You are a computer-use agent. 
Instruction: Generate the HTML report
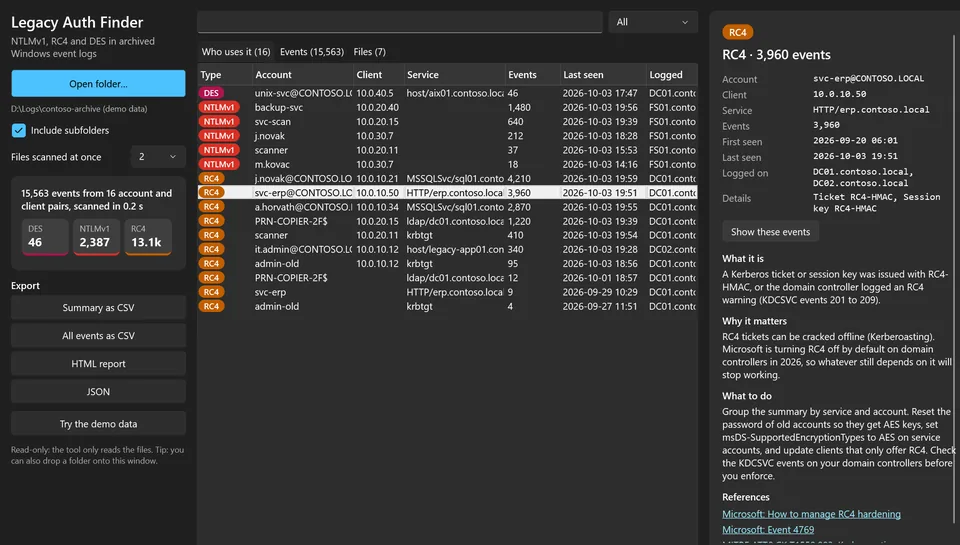[98, 364]
